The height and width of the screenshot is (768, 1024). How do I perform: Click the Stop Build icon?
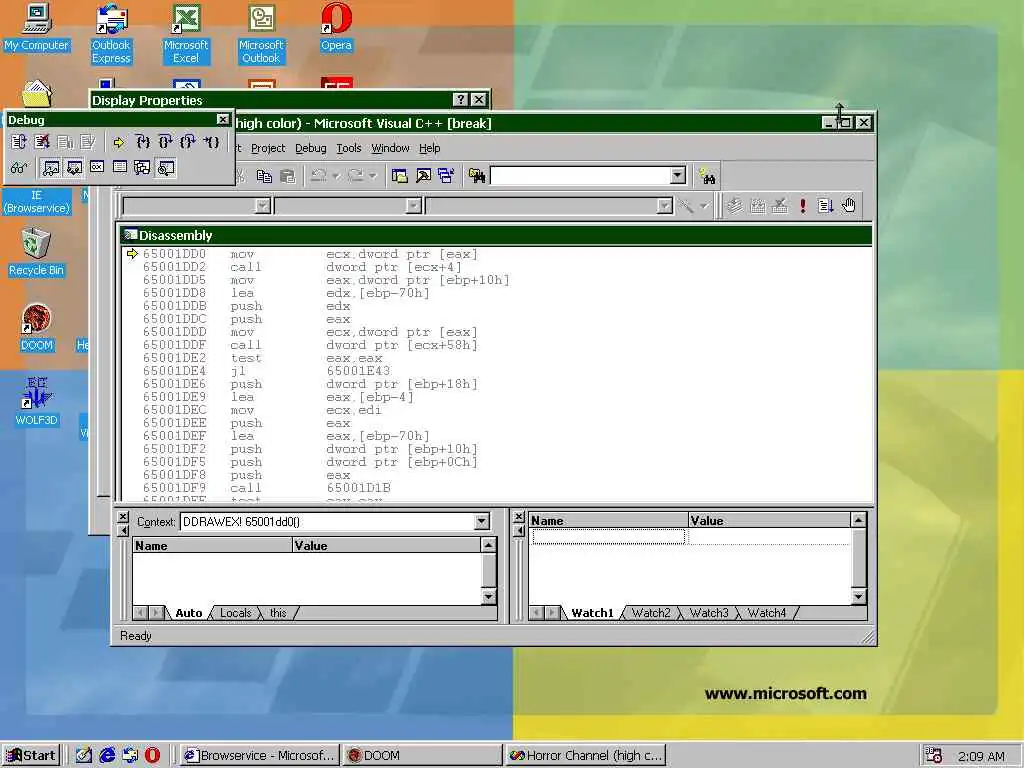coord(780,206)
